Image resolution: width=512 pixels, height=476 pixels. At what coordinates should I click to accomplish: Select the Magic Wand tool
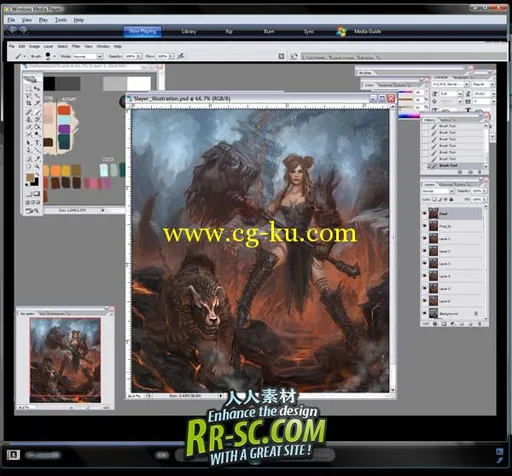tap(37, 95)
